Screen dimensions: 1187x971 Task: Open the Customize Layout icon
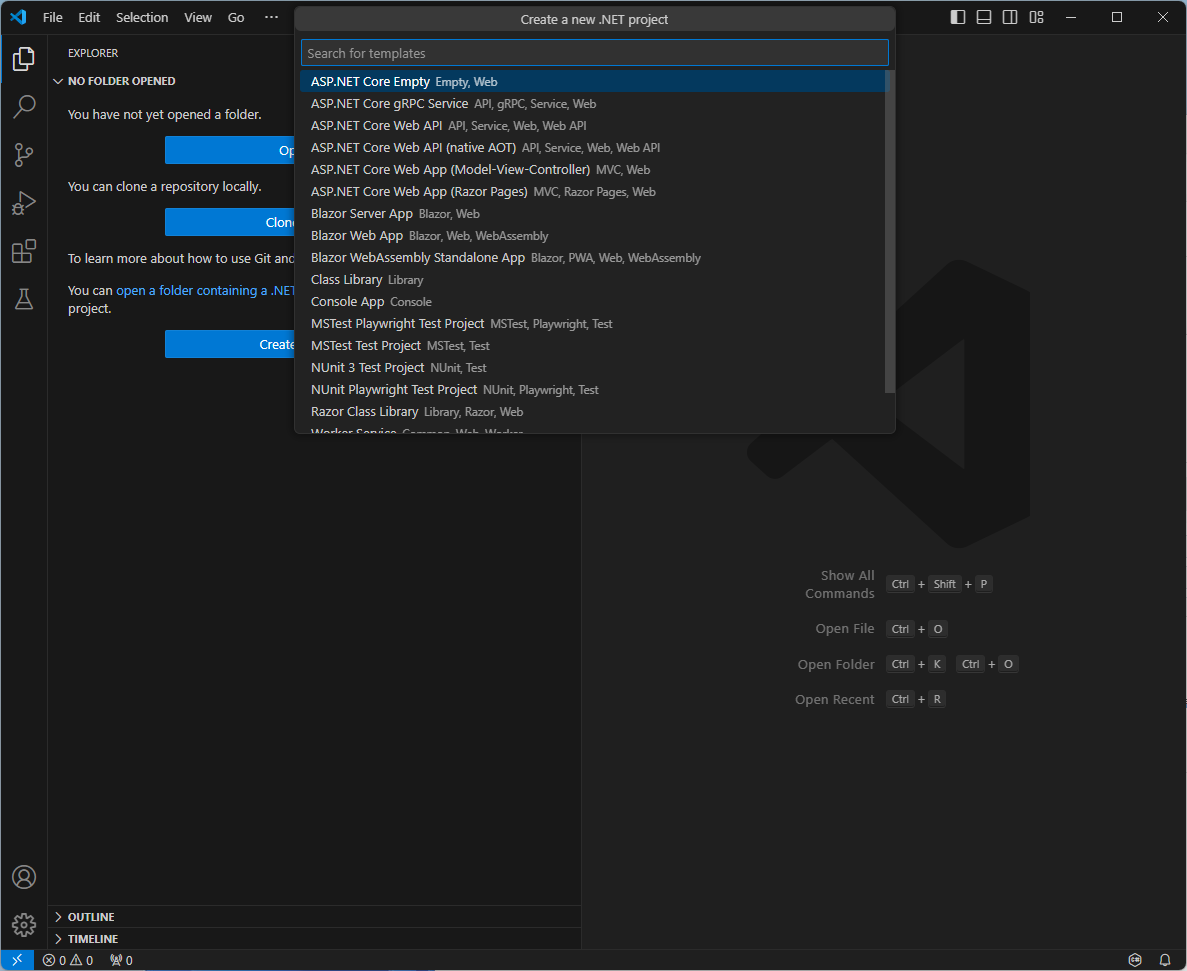pos(1036,17)
